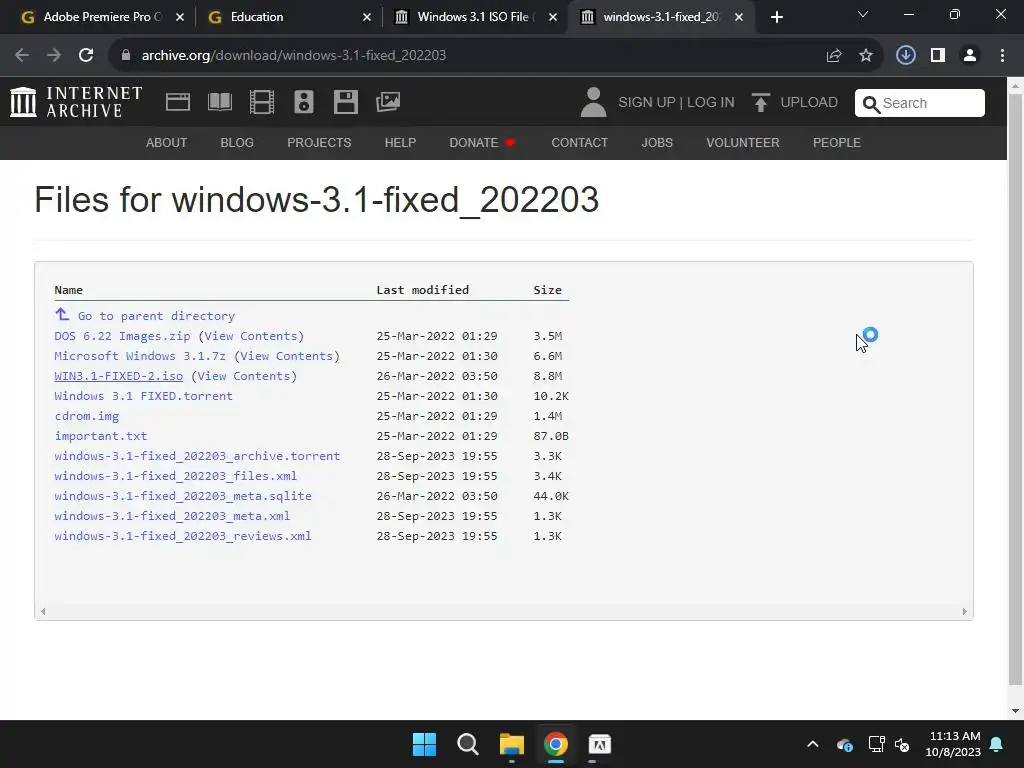Open Chrome profile menu
1024x768 pixels.
[970, 56]
